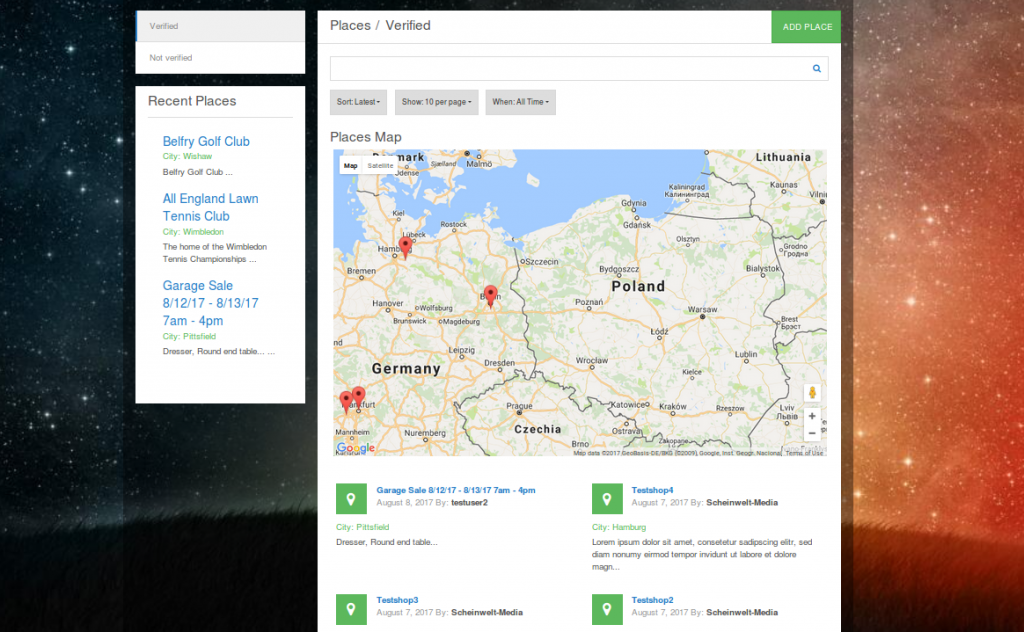Open the Sort: Latest dropdown

coord(356,102)
